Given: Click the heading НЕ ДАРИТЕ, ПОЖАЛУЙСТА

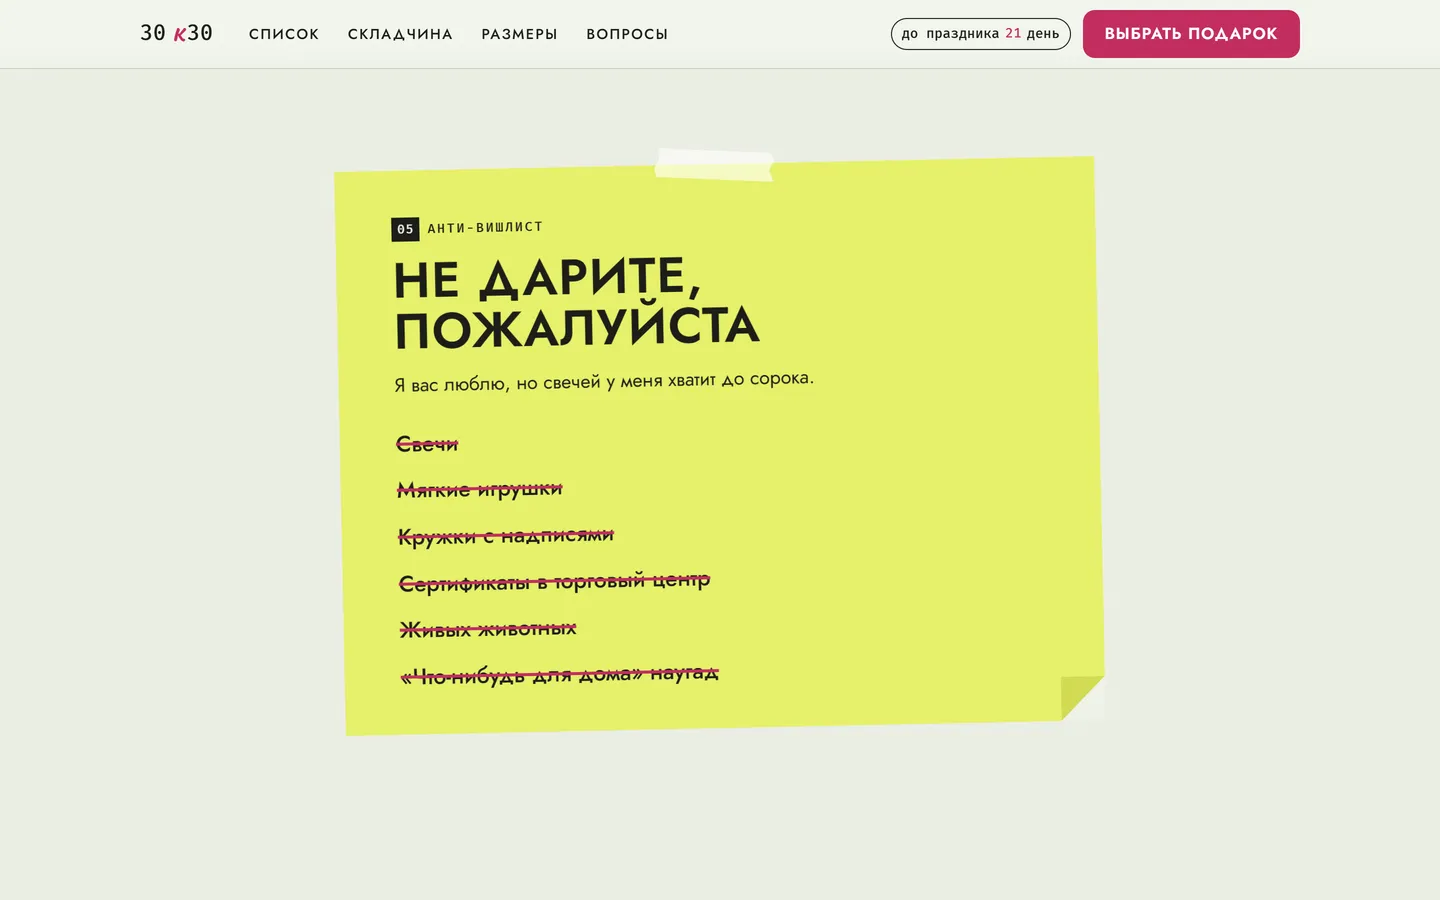Looking at the screenshot, I should tap(576, 303).
